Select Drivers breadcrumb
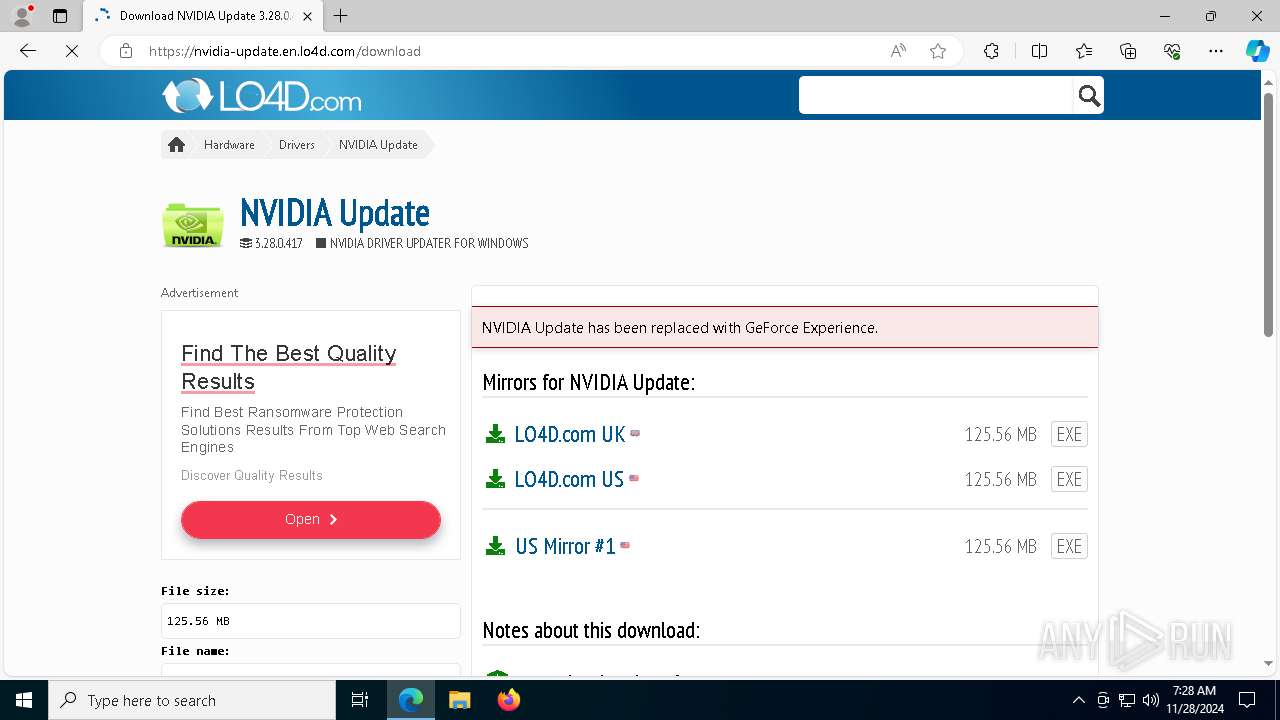Screen dimensions: 1280x720 [297, 145]
